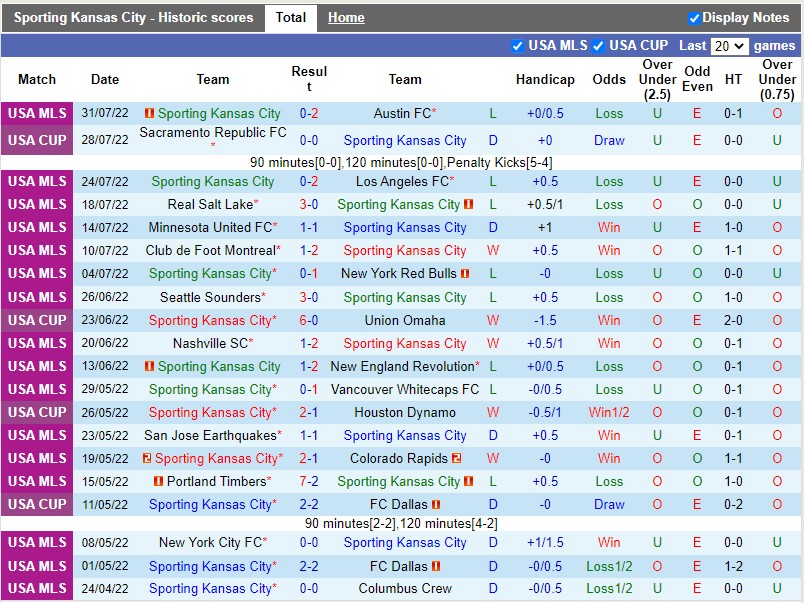Click red card icon beside Portland Timbers
804x603 pixels.
pos(158,481)
